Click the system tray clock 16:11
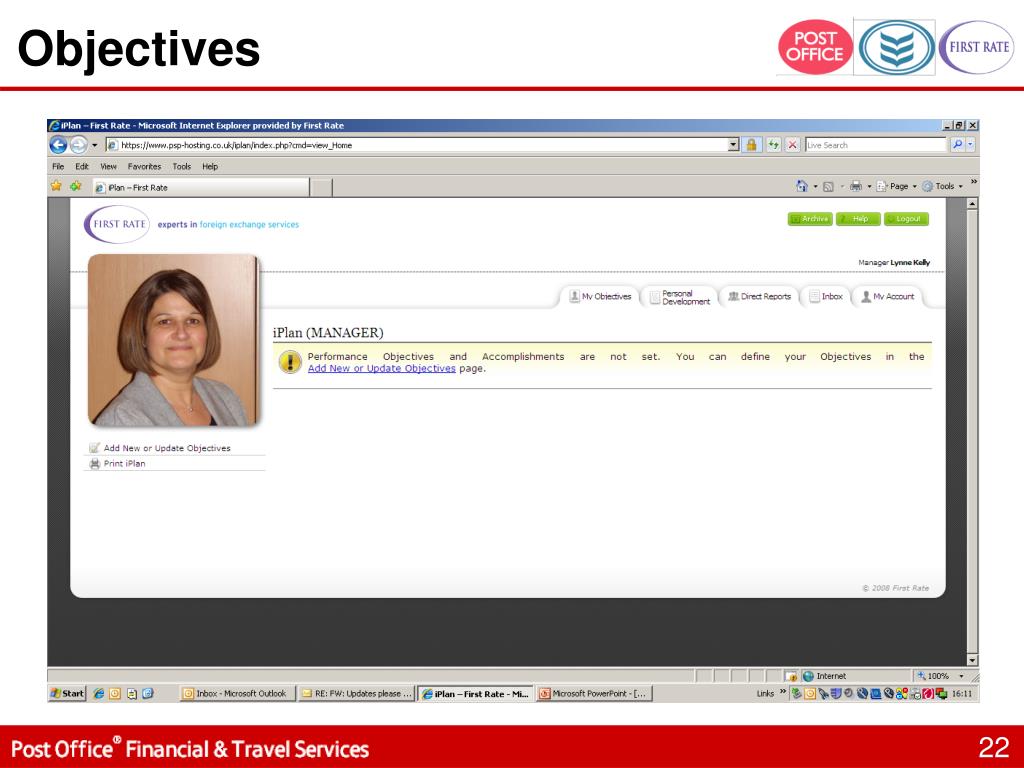1024x768 pixels. coord(962,694)
